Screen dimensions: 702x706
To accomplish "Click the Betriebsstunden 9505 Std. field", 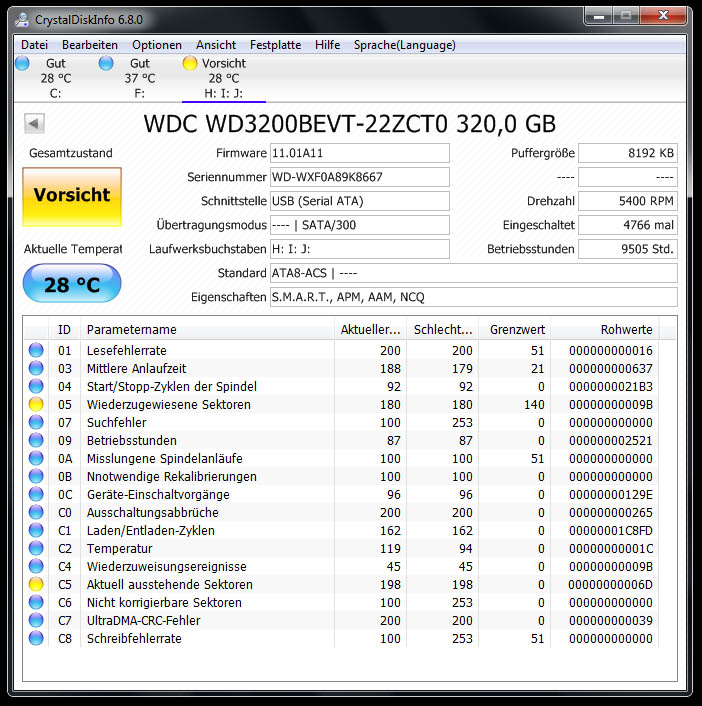I will 628,249.
